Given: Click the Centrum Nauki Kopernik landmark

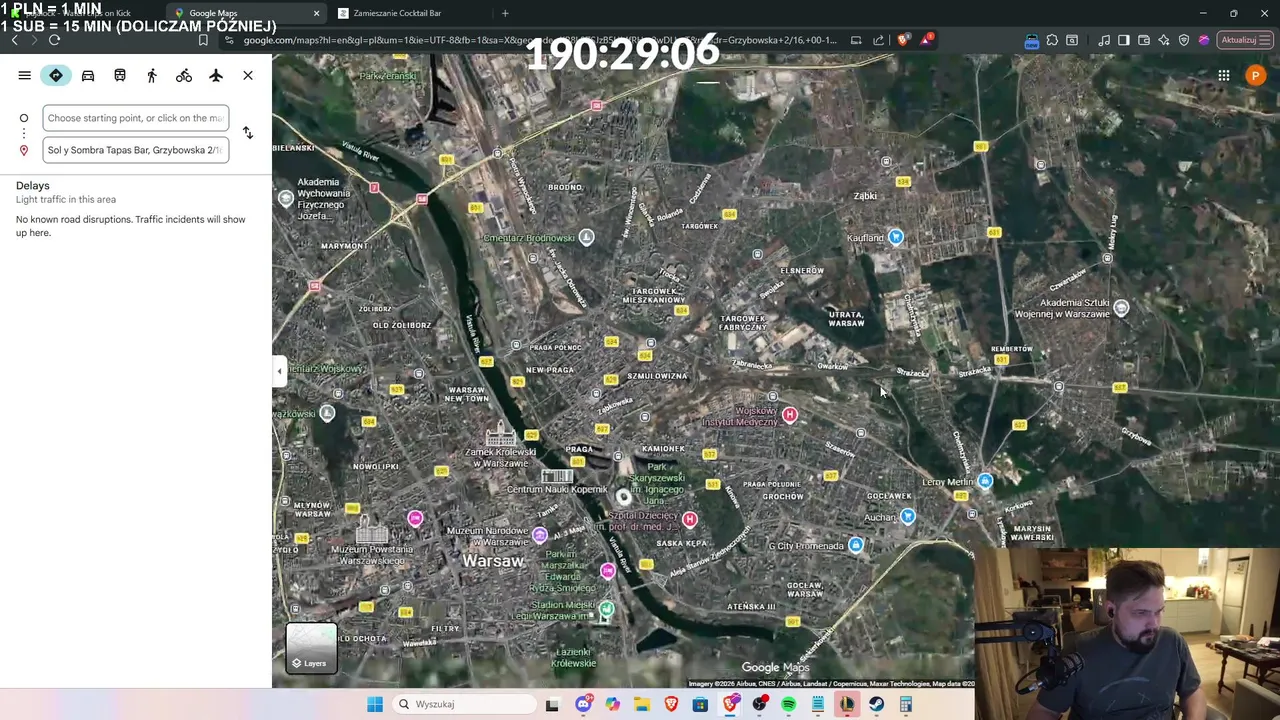Looking at the screenshot, I should pyautogui.click(x=557, y=477).
